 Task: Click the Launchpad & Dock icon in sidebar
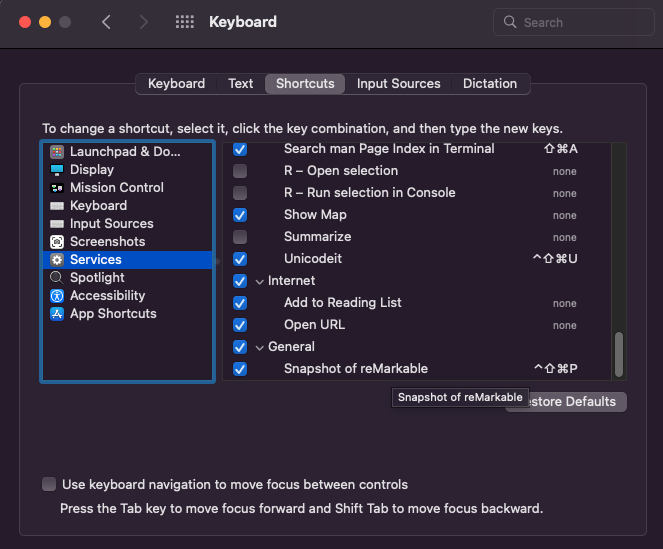[57, 152]
